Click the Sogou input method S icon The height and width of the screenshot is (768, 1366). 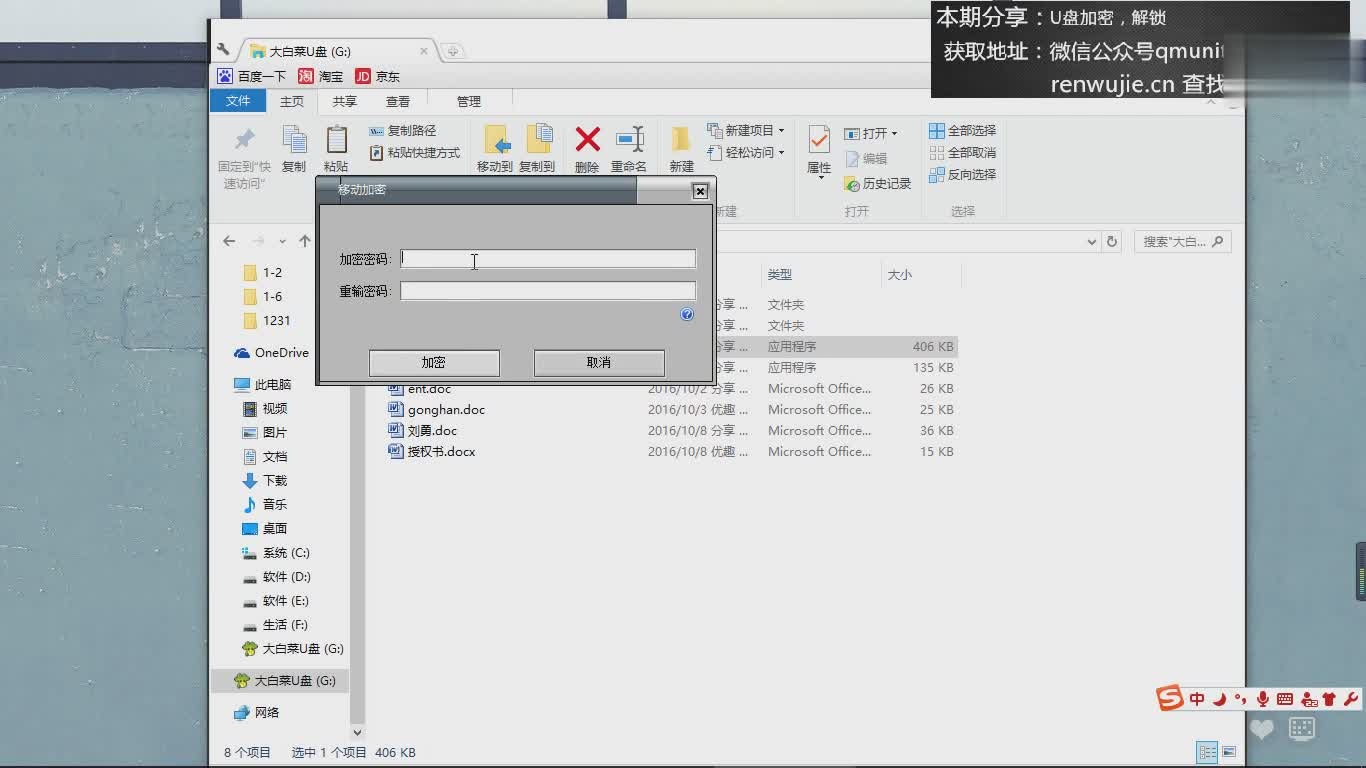tap(1170, 699)
